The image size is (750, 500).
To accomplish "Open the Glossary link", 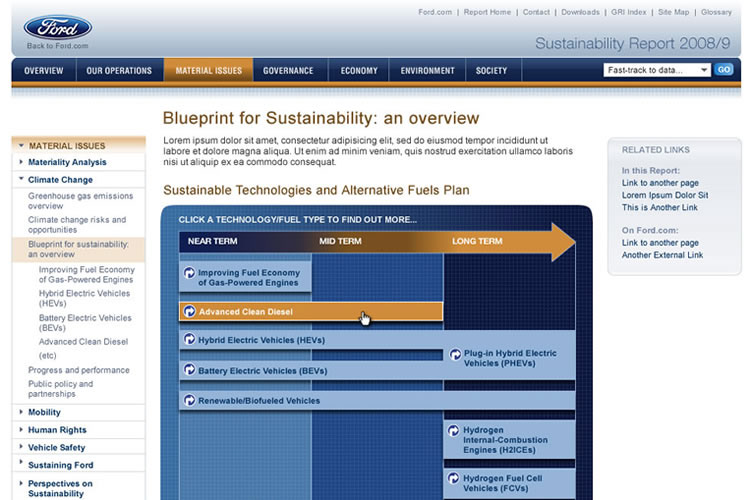I will [x=716, y=12].
